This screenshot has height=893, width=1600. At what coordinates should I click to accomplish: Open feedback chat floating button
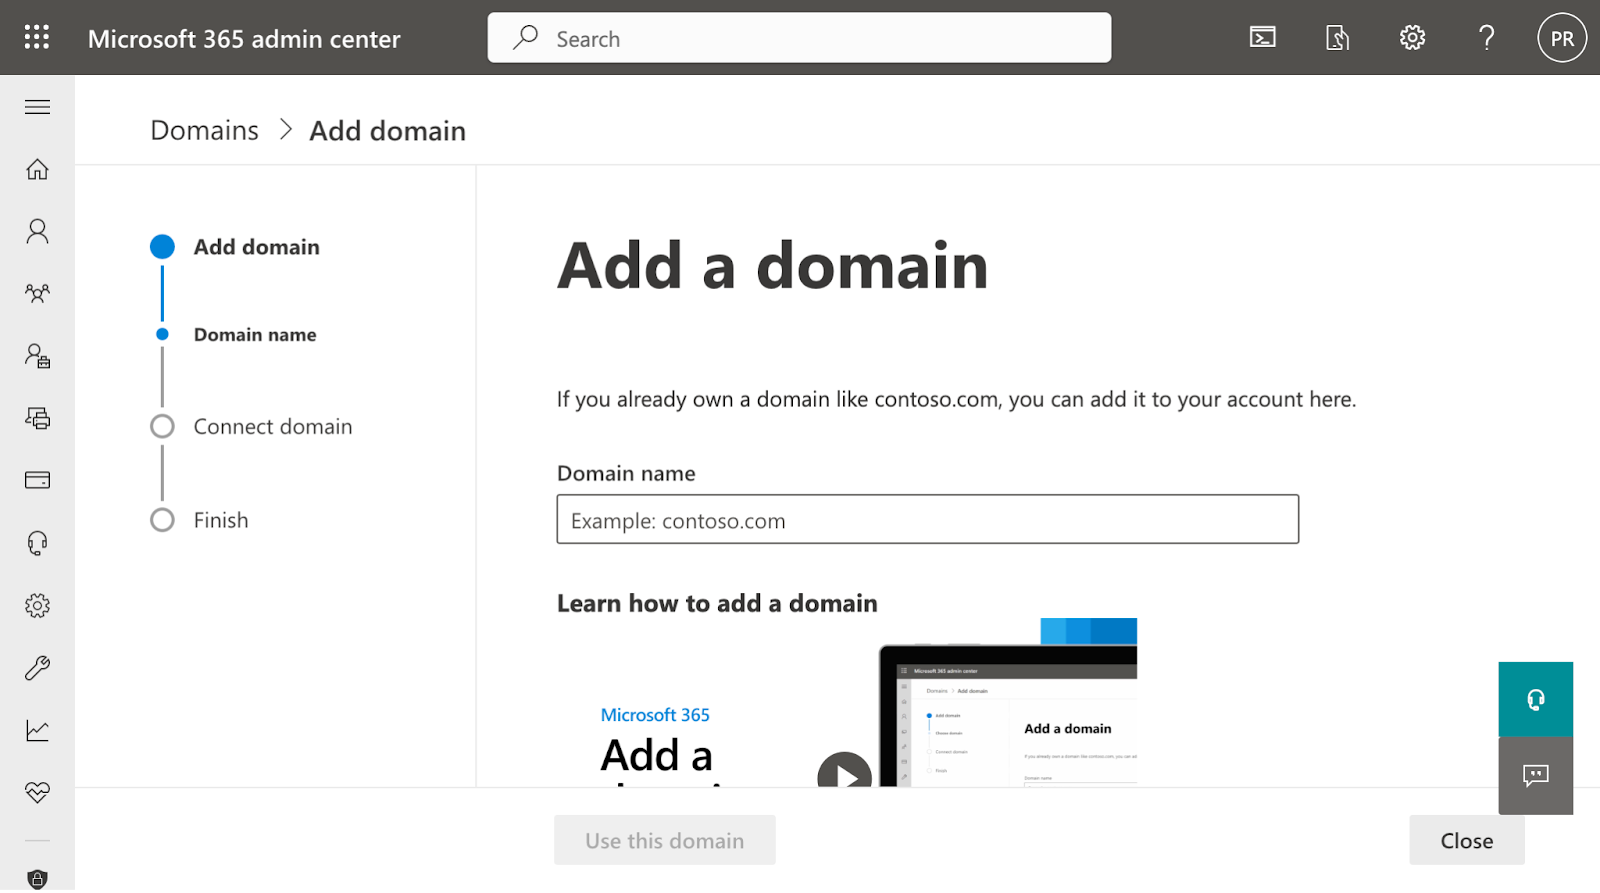point(1536,776)
